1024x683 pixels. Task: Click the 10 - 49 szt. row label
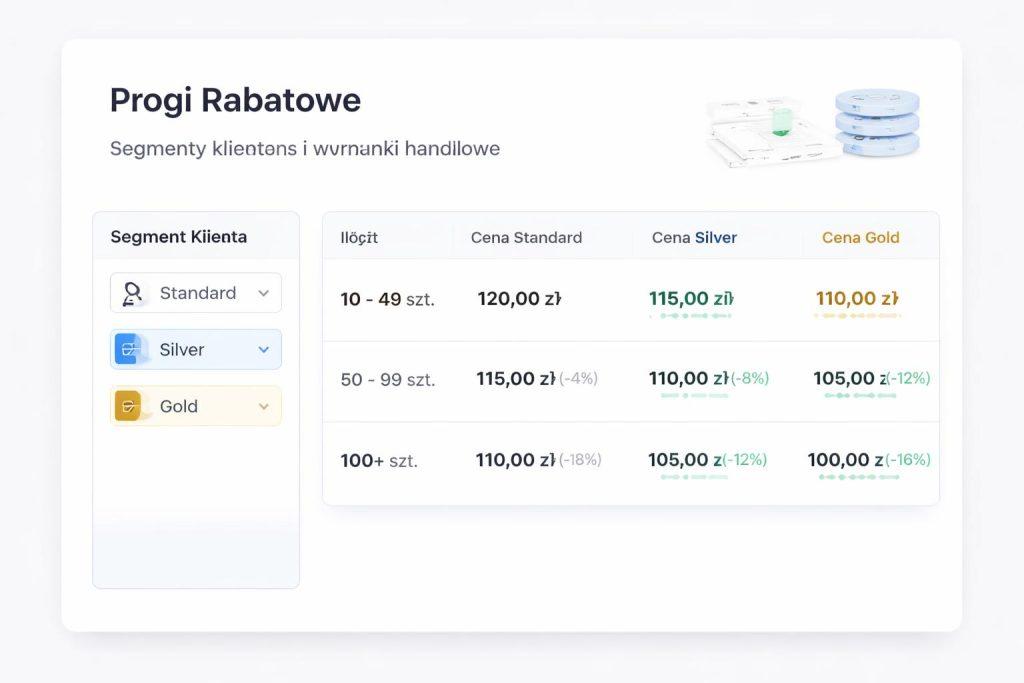[387, 299]
